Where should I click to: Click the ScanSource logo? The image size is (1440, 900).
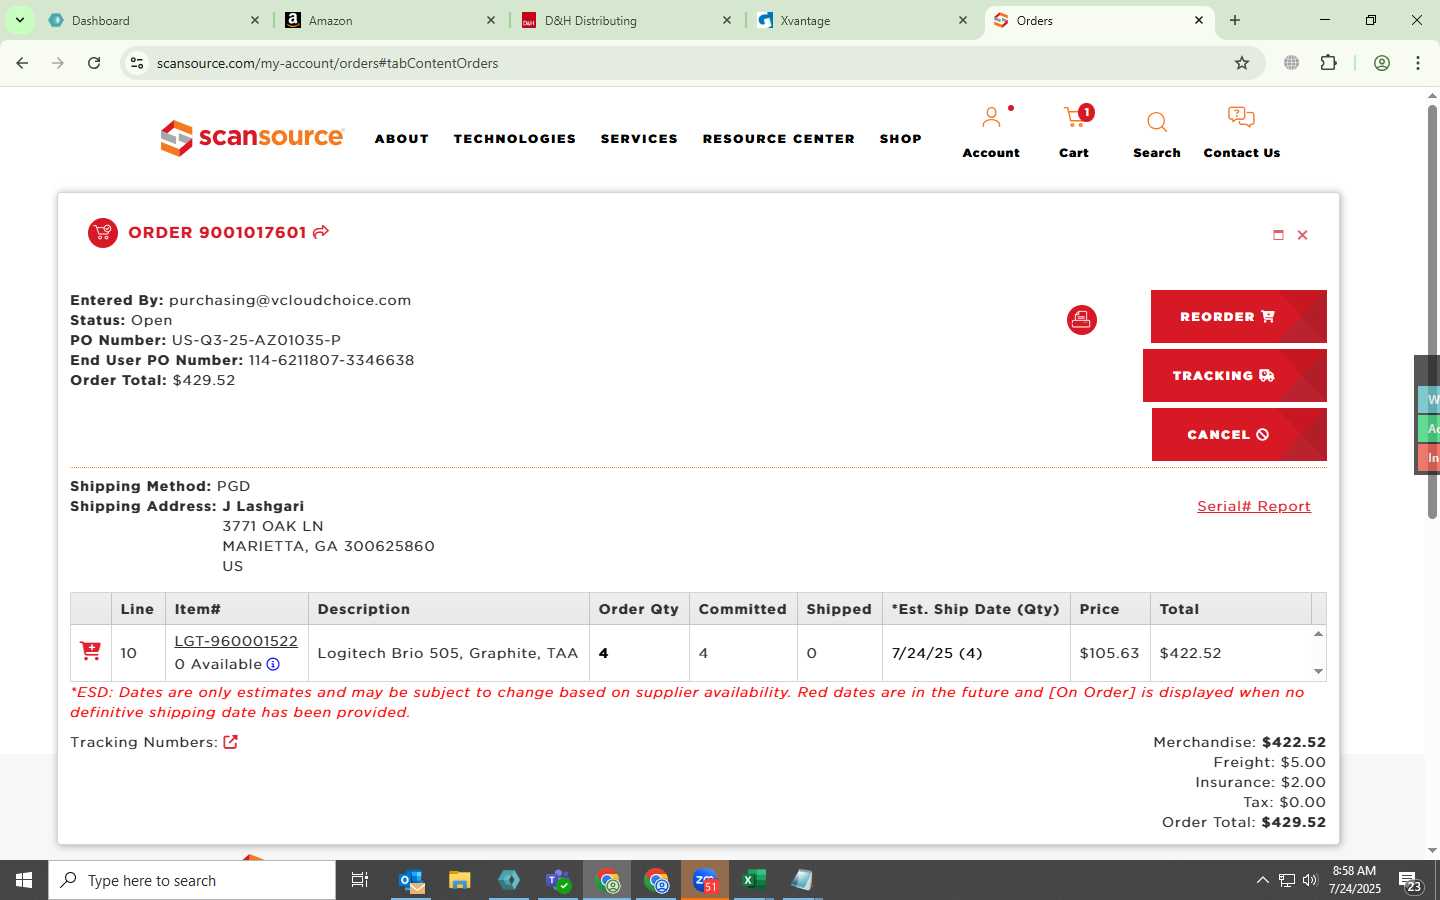tap(252, 138)
